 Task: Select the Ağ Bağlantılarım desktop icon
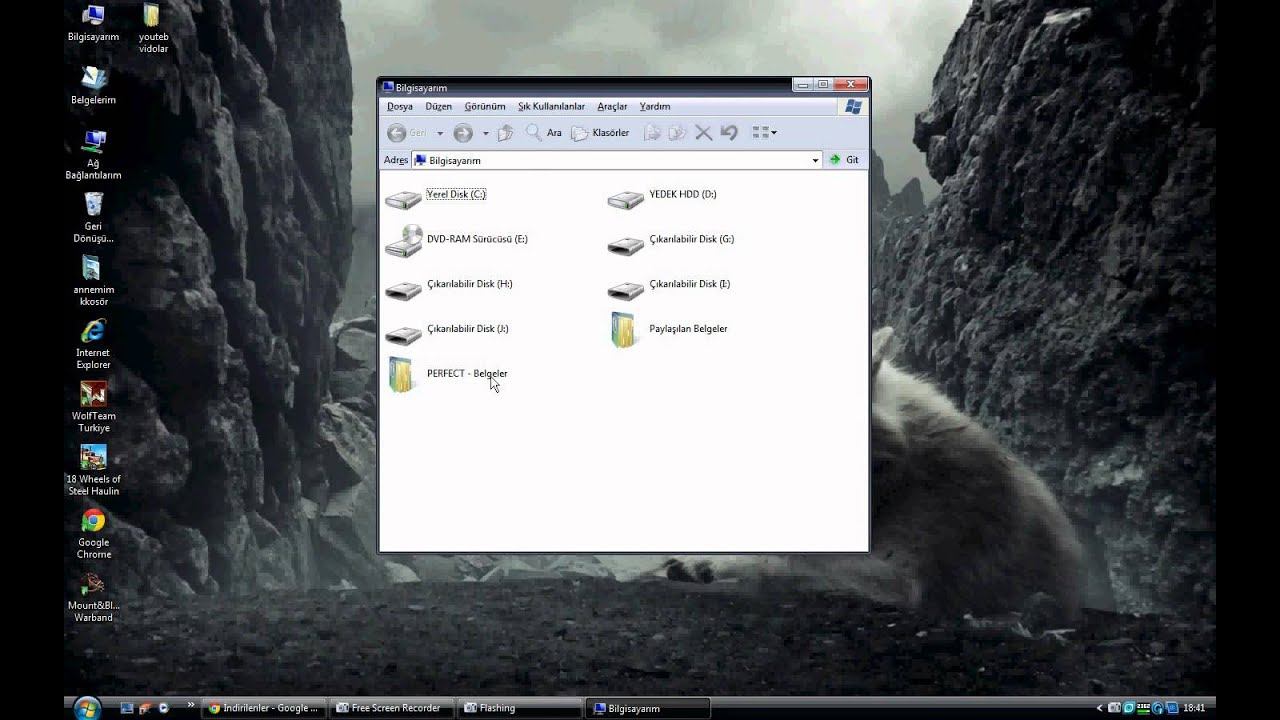coord(93,155)
